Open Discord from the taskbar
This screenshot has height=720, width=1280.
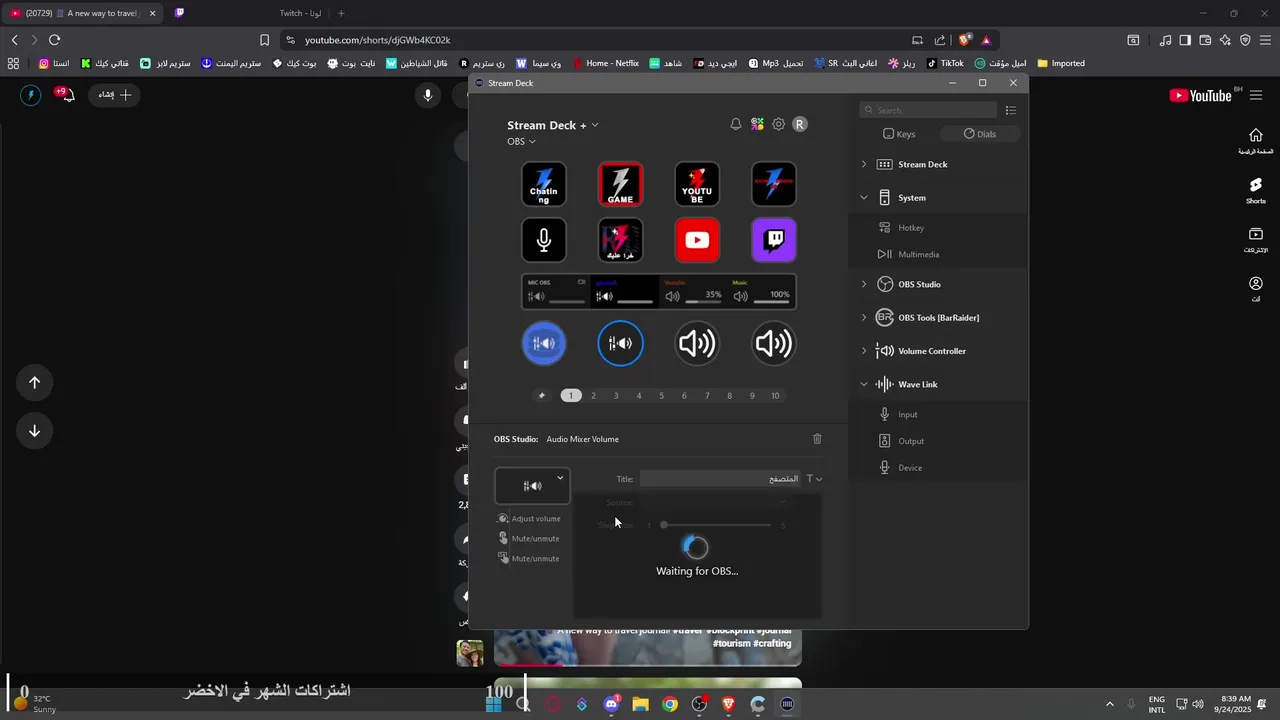[x=611, y=704]
